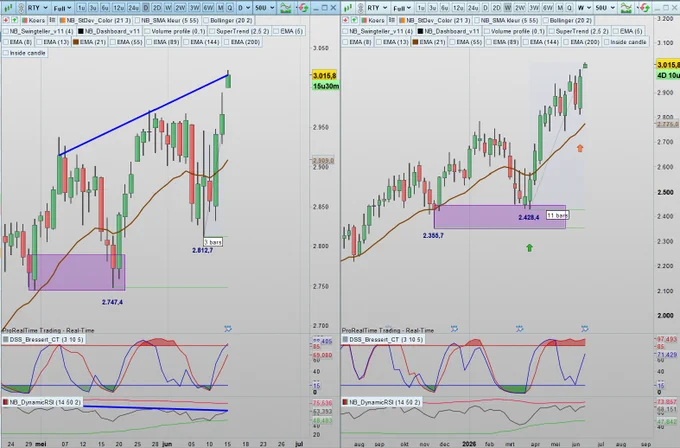680x448 pixels.
Task: Select 6u timeframe in left chart
Action: coord(105,8)
